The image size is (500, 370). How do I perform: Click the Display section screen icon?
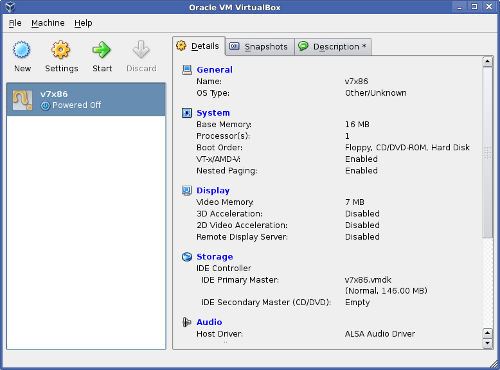click(187, 190)
